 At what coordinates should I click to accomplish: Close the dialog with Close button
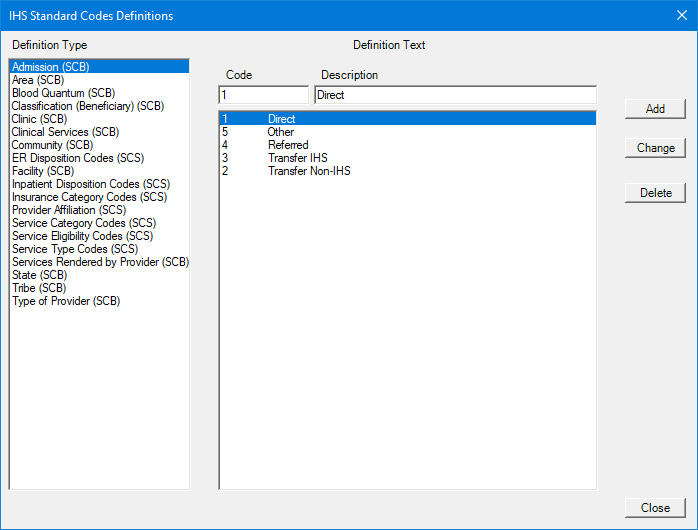click(x=655, y=508)
